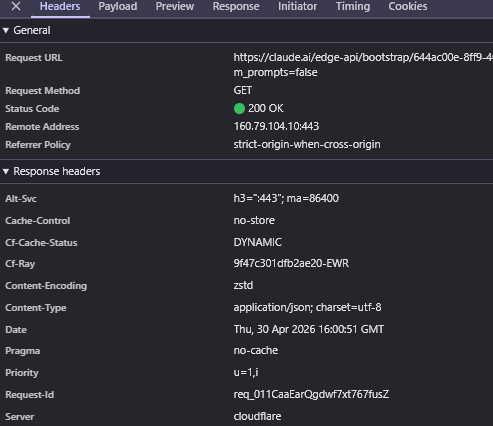493x426 pixels.
Task: Click the '200 OK' status text
Action: (266, 108)
